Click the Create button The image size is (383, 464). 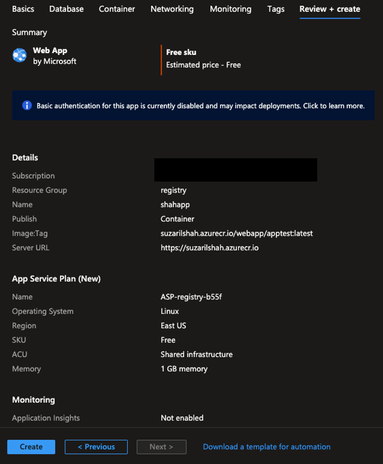(31, 447)
